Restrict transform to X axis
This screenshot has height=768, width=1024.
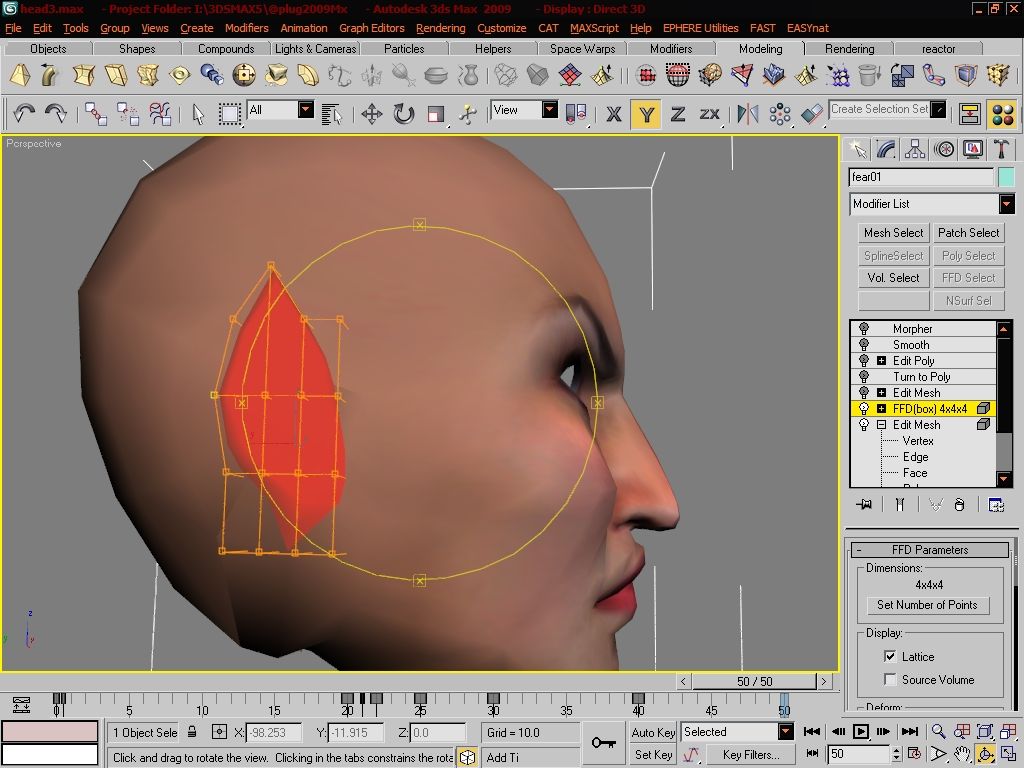[x=613, y=115]
